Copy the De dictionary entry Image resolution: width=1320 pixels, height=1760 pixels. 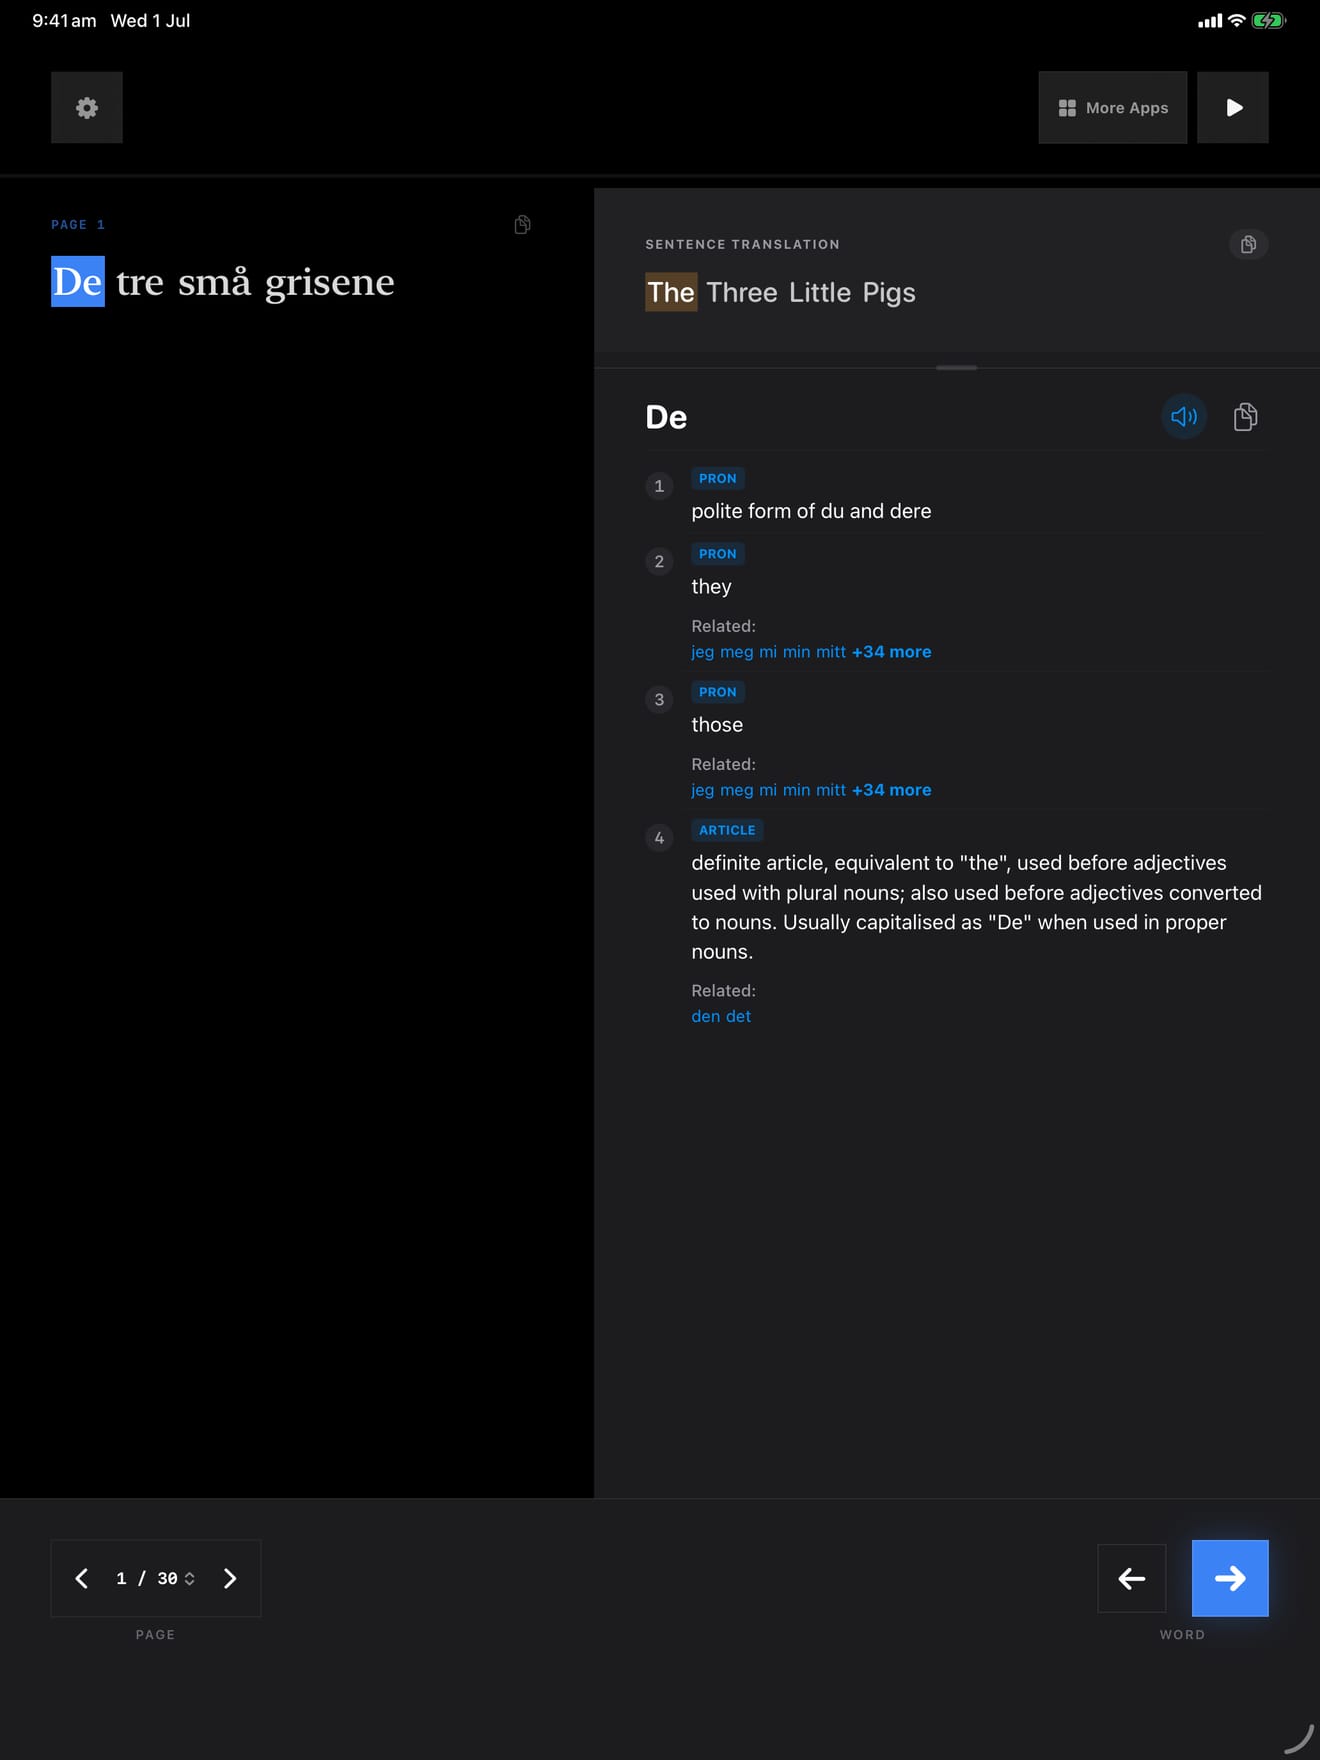pyautogui.click(x=1245, y=416)
